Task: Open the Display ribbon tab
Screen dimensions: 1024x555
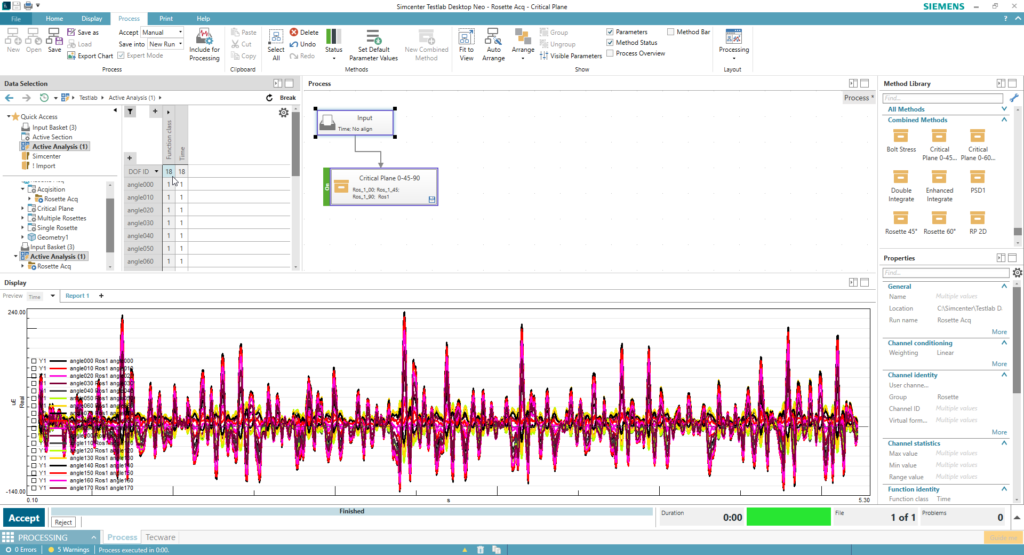Action: [91, 19]
